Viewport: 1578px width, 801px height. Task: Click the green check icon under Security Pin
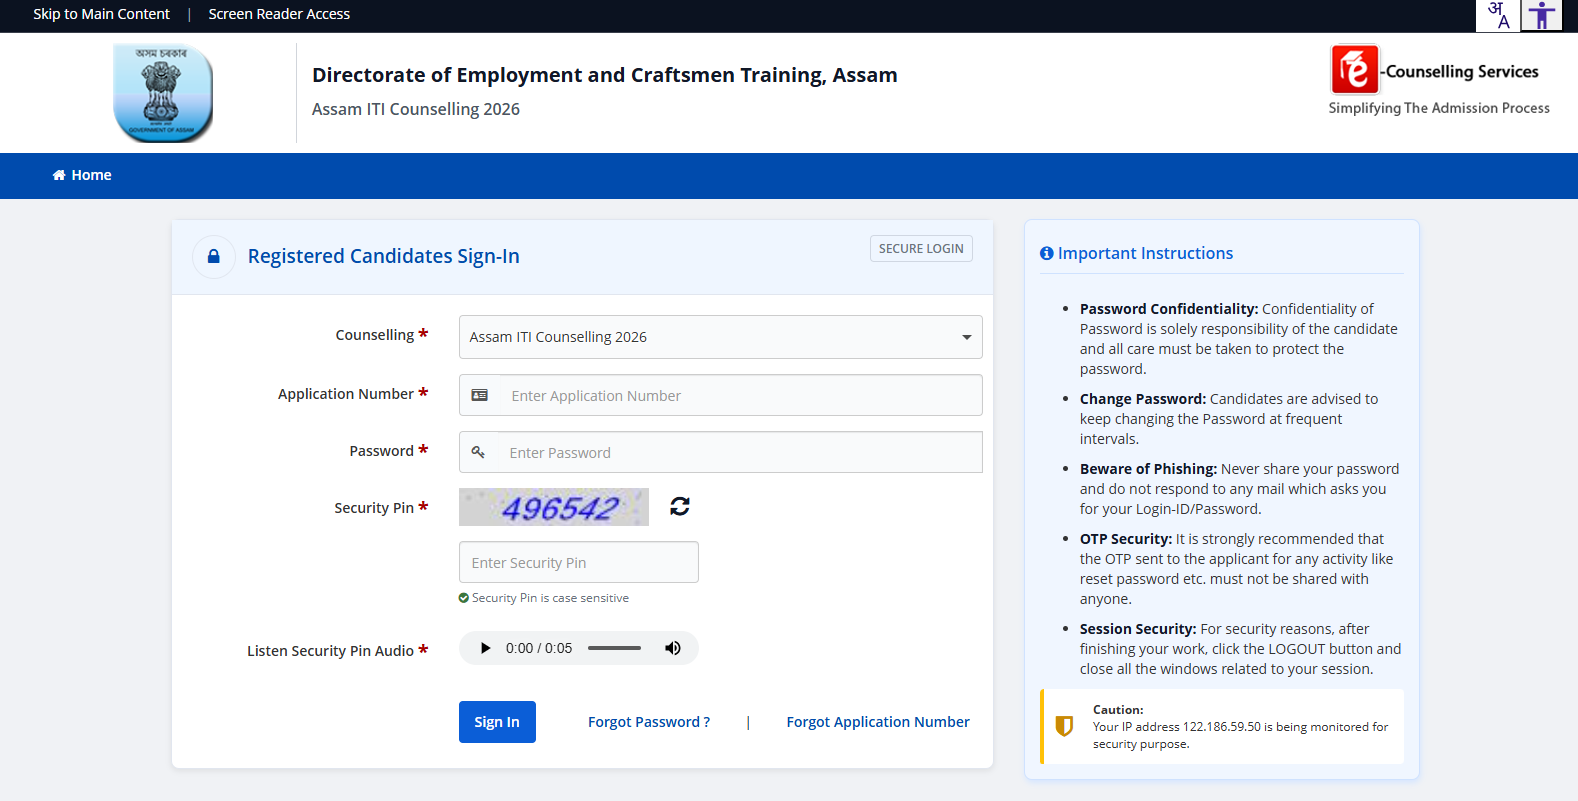[x=464, y=598]
